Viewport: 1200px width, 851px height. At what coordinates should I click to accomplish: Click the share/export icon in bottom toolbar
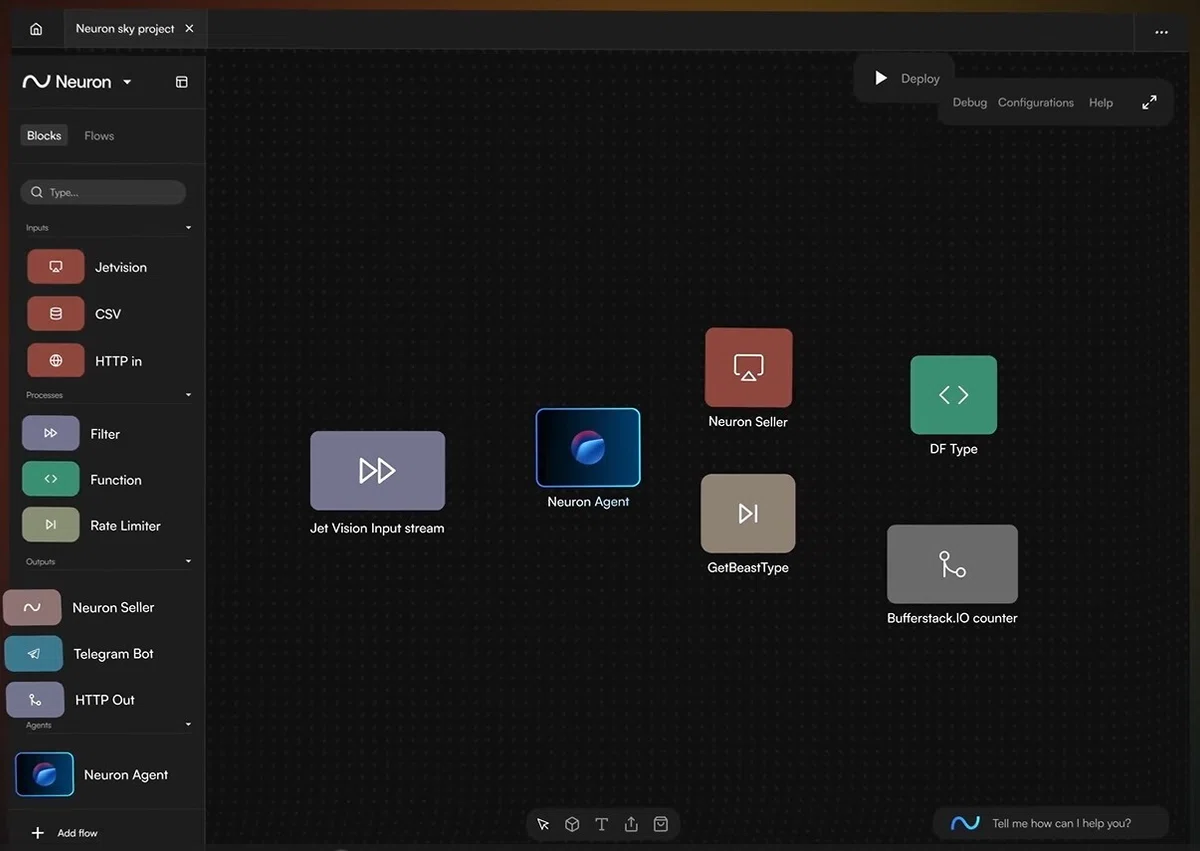click(x=631, y=825)
